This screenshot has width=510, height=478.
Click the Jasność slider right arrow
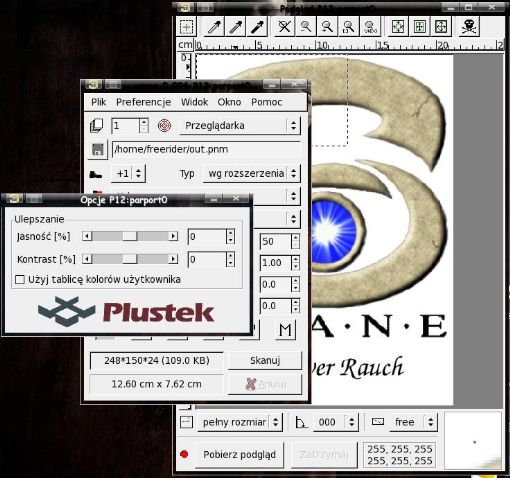[x=173, y=236]
